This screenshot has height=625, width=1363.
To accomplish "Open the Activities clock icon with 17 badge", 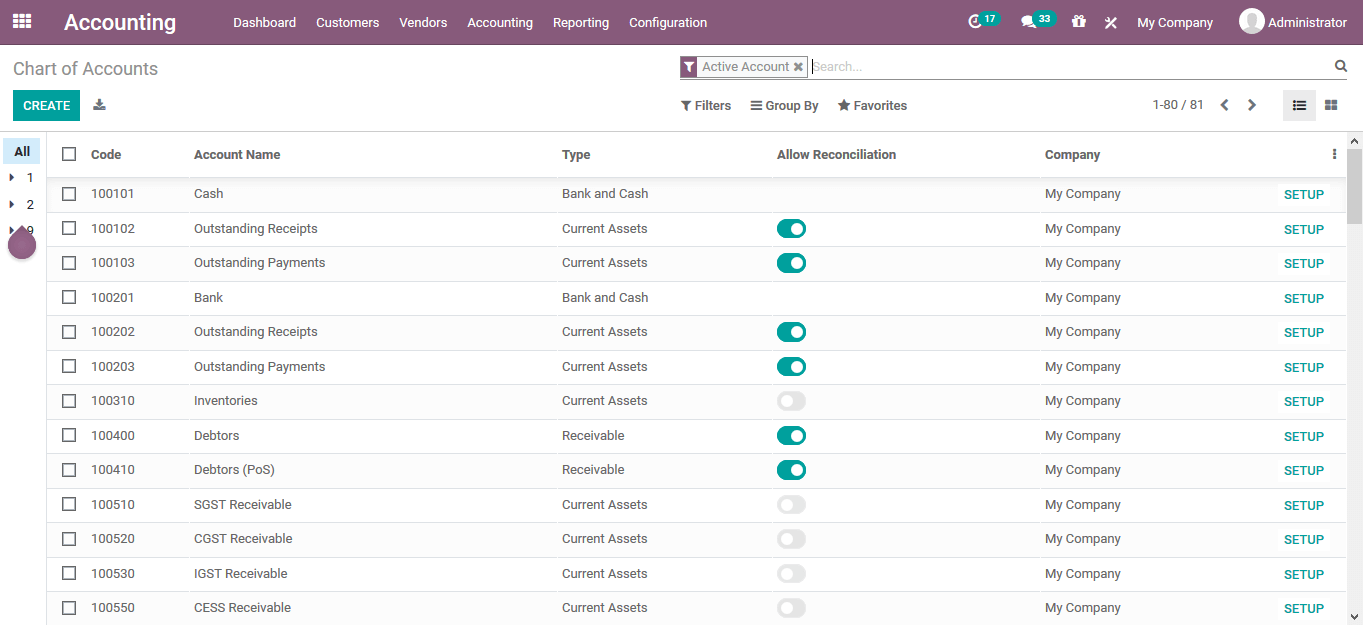I will 979,21.
